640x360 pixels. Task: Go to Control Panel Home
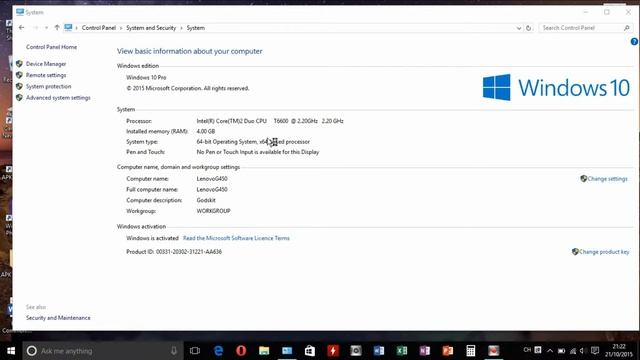coord(51,47)
